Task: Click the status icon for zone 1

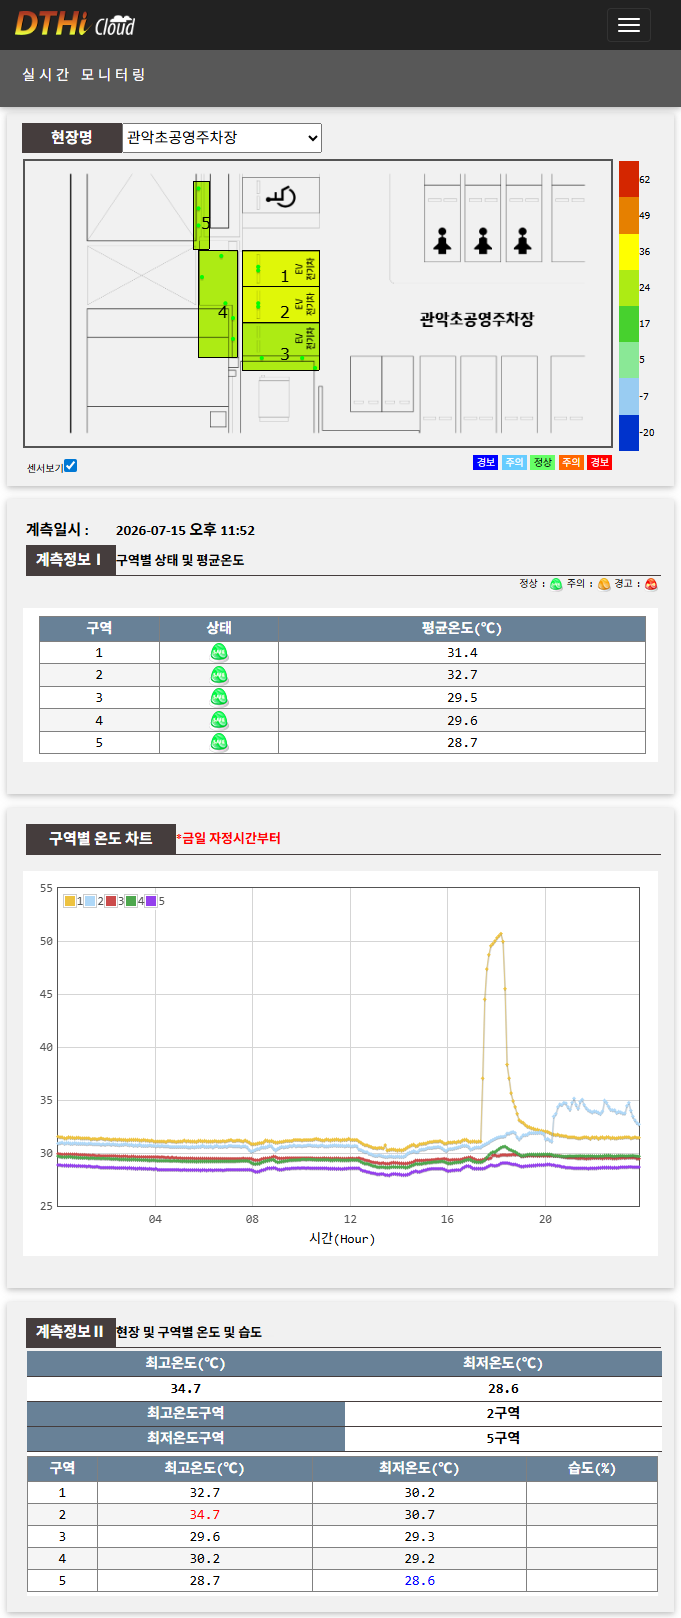Action: click(x=219, y=652)
